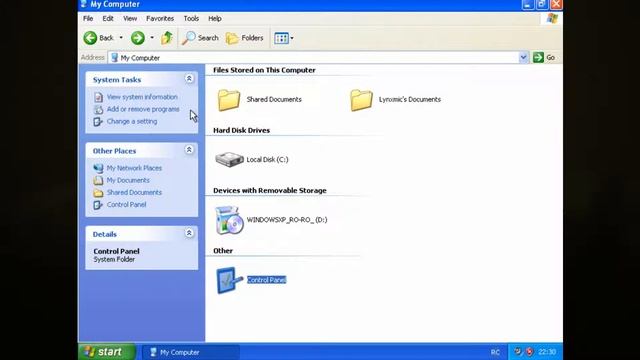Select the Shared Documents folder icon
Viewport: 640px width, 360px height.
[229, 100]
